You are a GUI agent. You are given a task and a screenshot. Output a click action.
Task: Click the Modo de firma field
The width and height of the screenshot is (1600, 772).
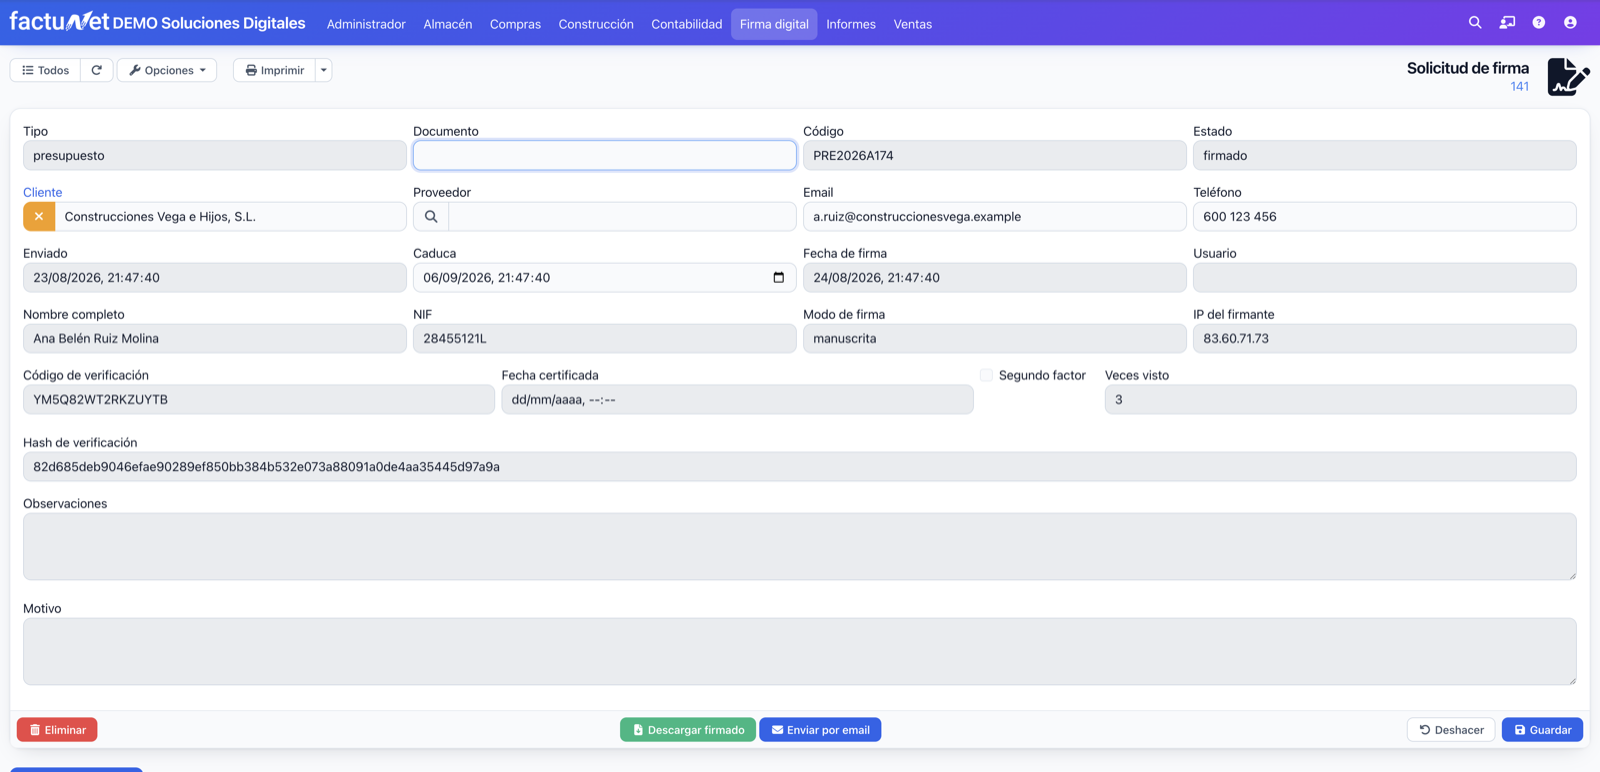coord(995,339)
